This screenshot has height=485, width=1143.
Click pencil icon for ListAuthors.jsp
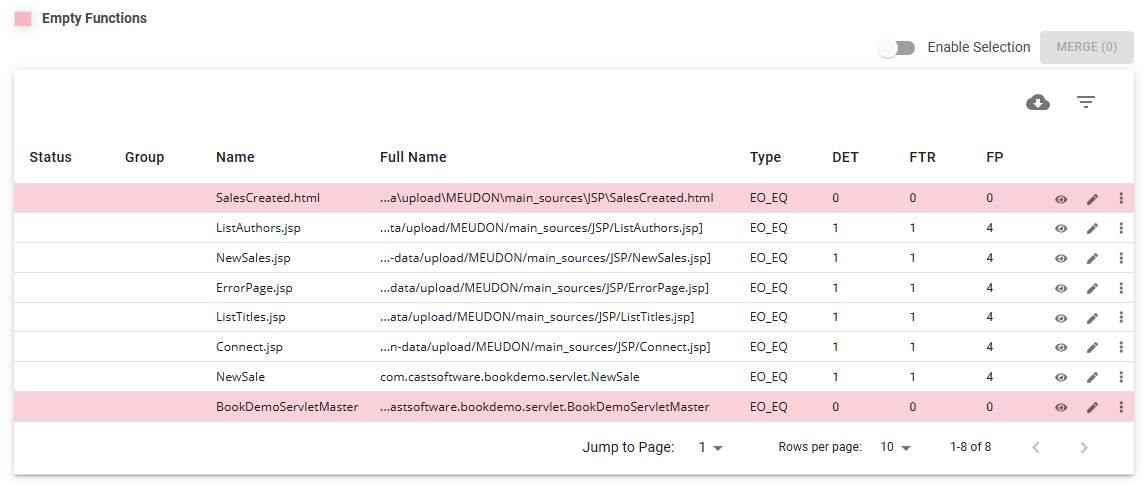pyautogui.click(x=1092, y=229)
